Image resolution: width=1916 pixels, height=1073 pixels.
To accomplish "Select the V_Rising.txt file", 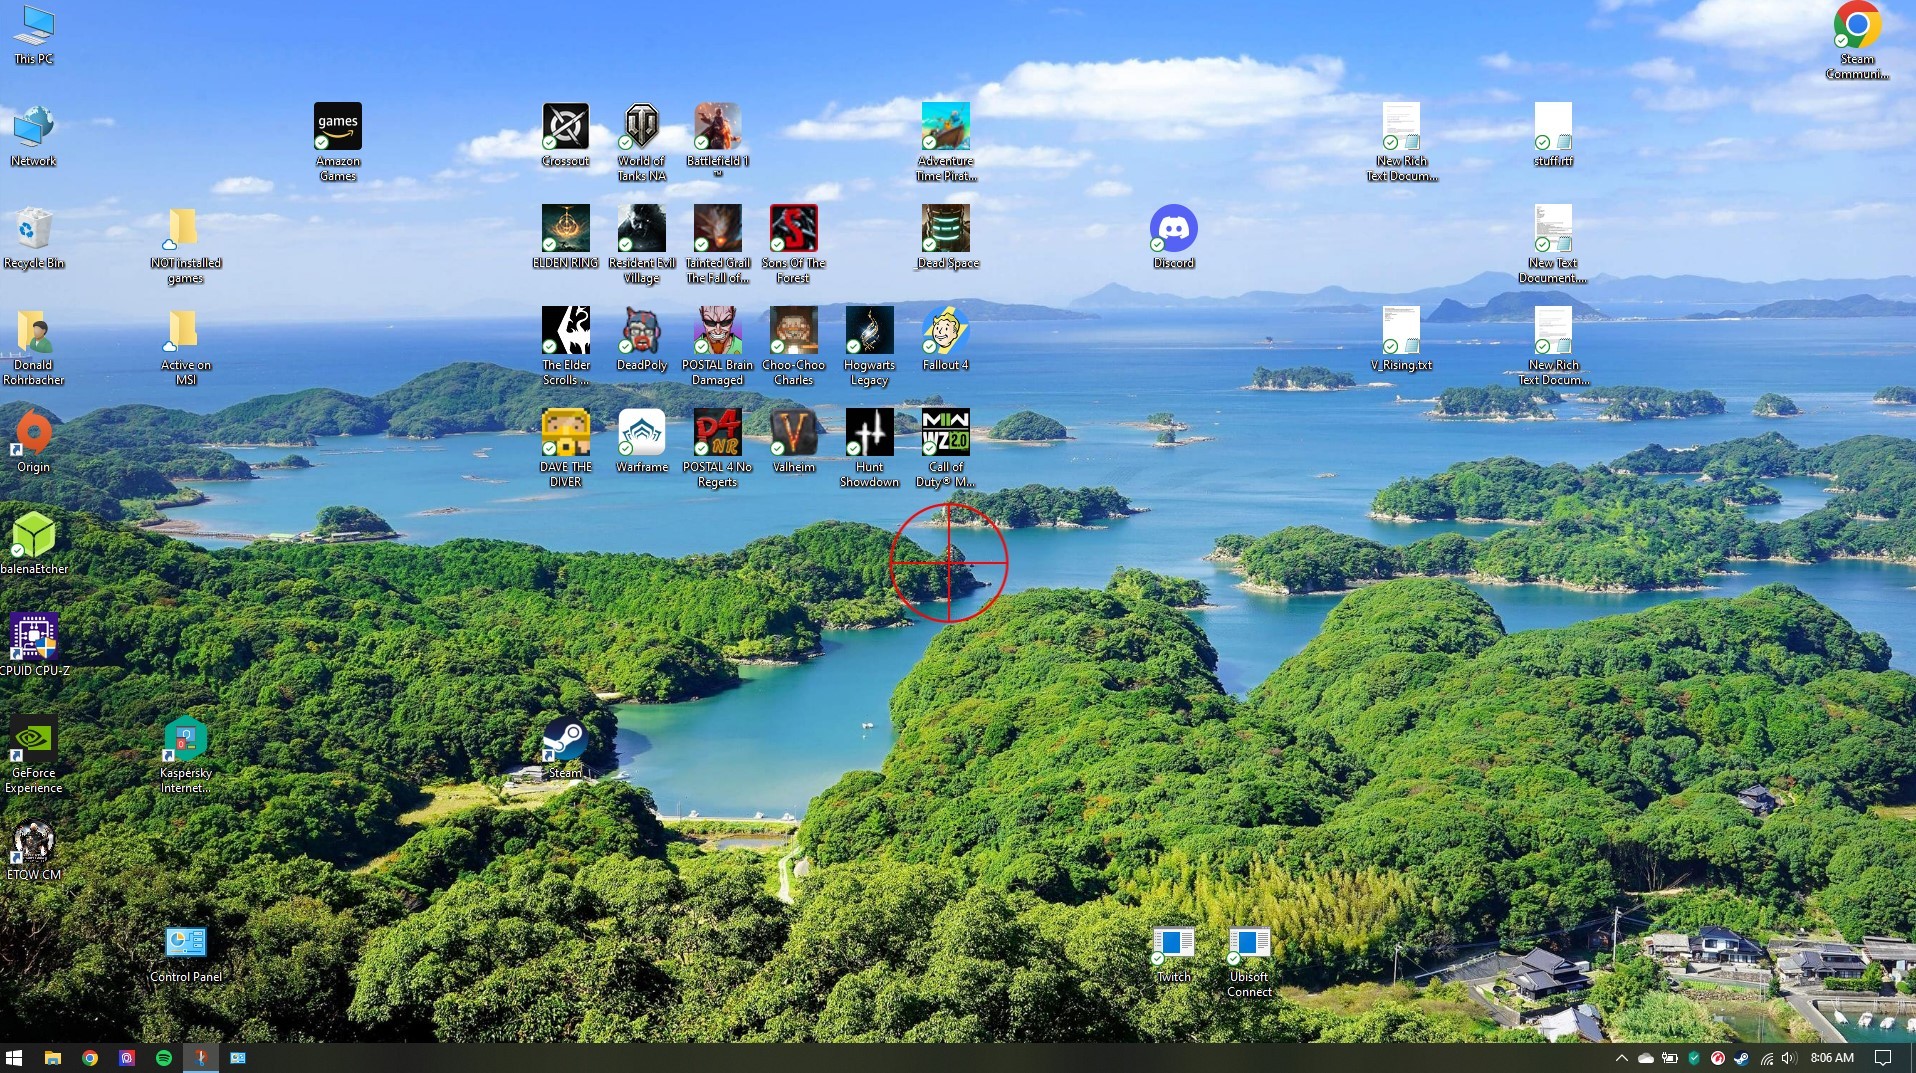I will click(1401, 331).
